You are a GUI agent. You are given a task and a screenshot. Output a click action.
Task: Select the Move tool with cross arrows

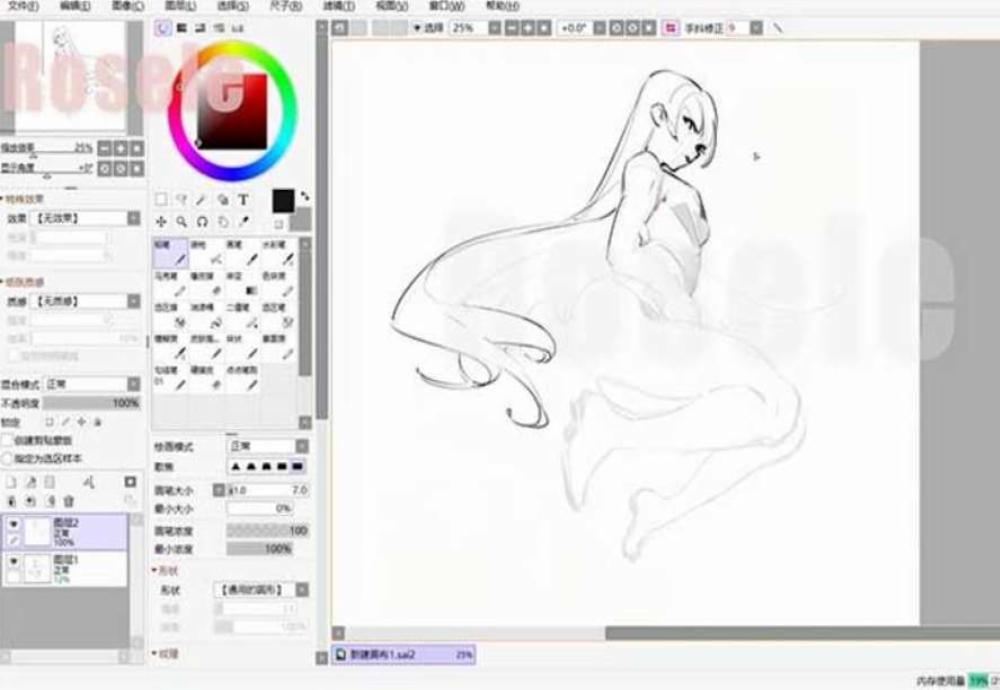[x=161, y=221]
